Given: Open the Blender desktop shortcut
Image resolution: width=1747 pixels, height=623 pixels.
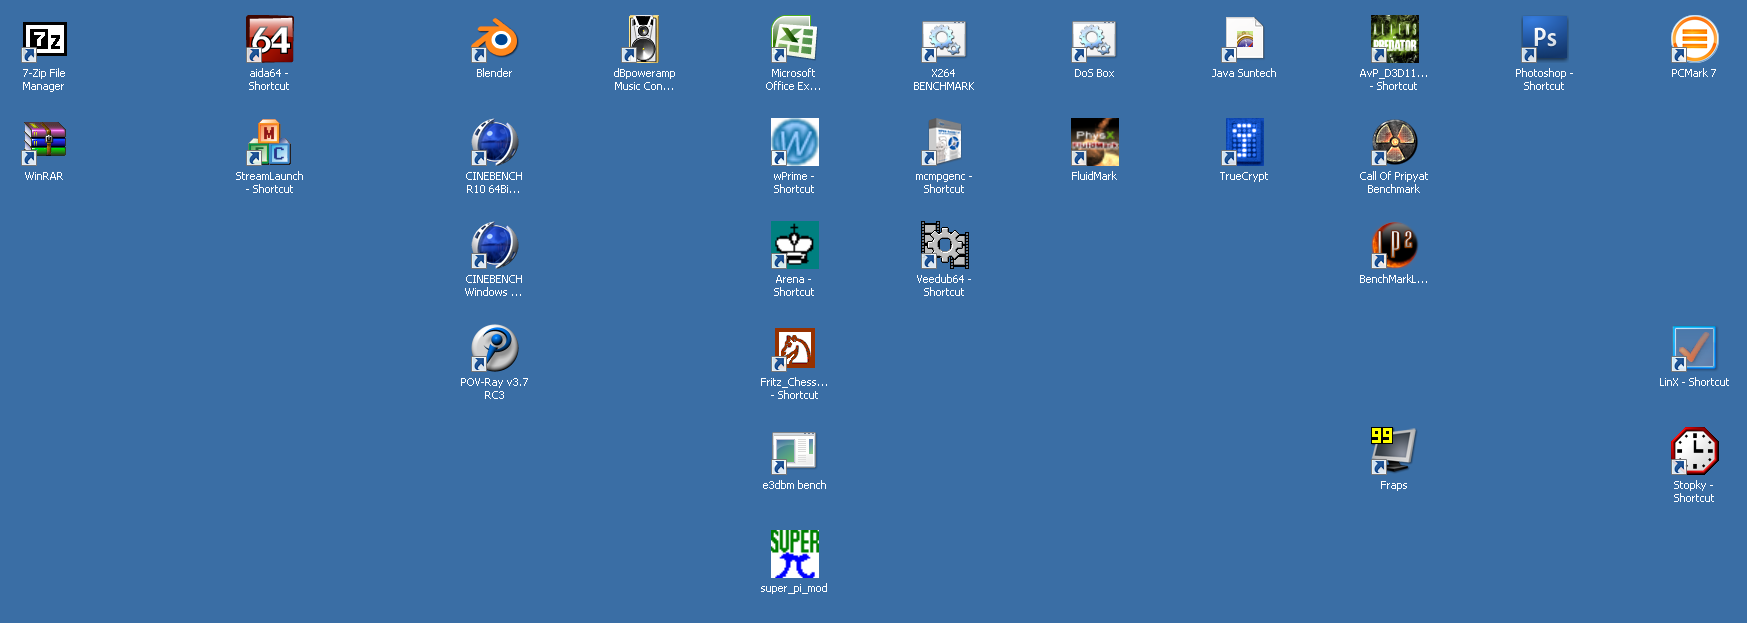Looking at the screenshot, I should [494, 40].
